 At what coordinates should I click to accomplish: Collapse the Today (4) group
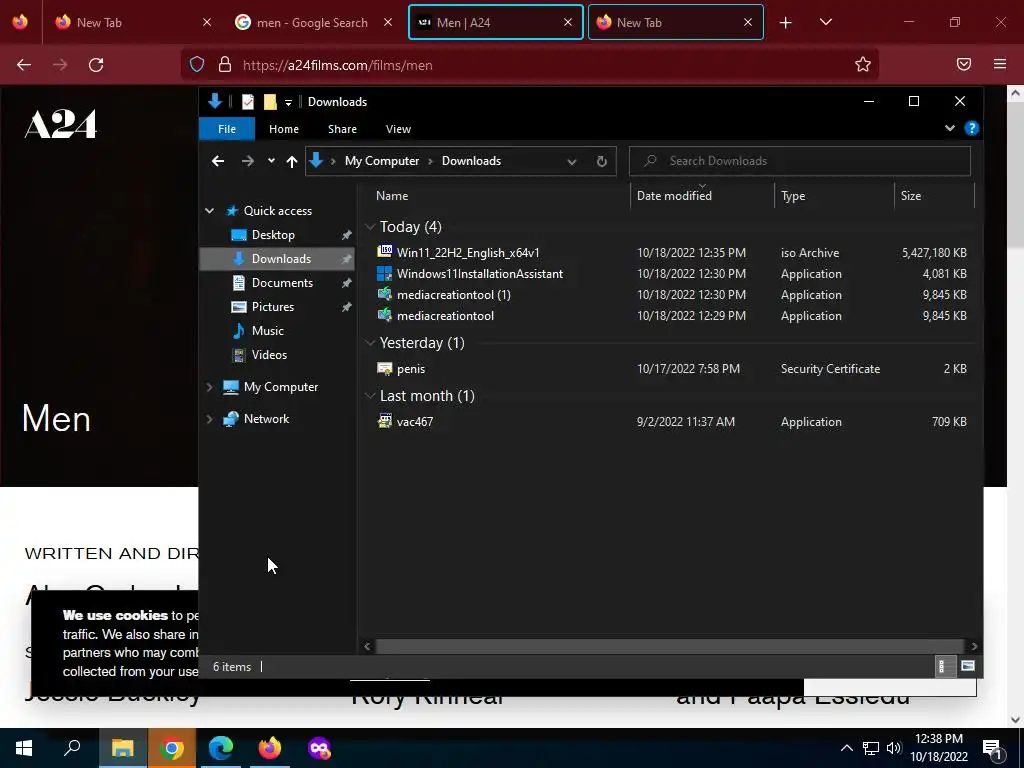(x=370, y=227)
